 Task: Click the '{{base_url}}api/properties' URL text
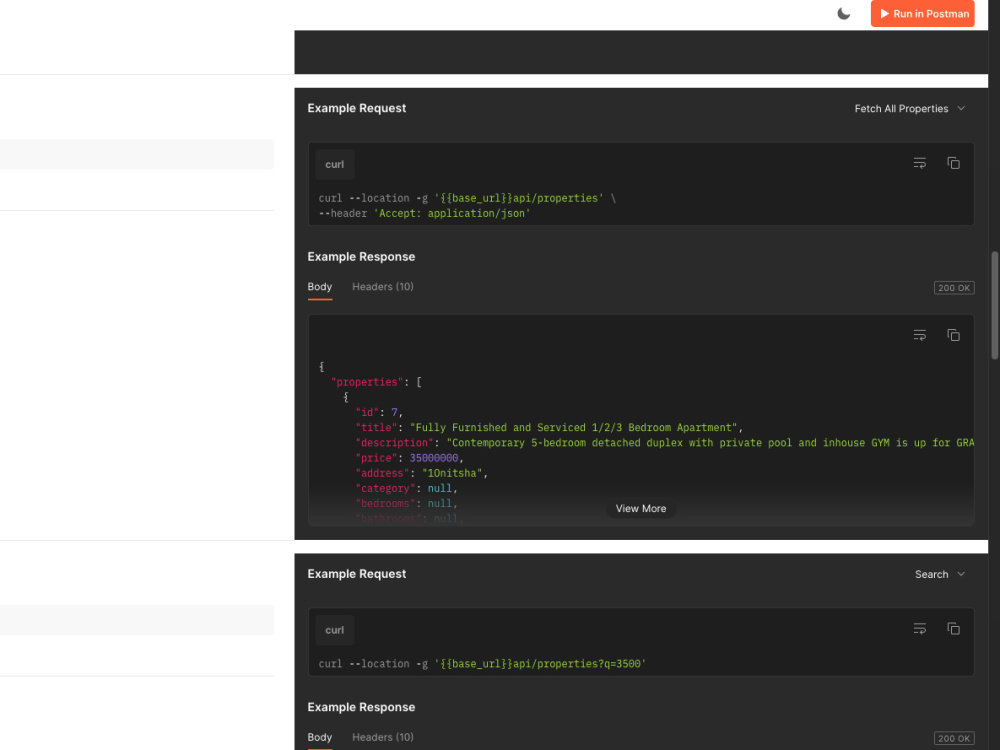(x=519, y=198)
